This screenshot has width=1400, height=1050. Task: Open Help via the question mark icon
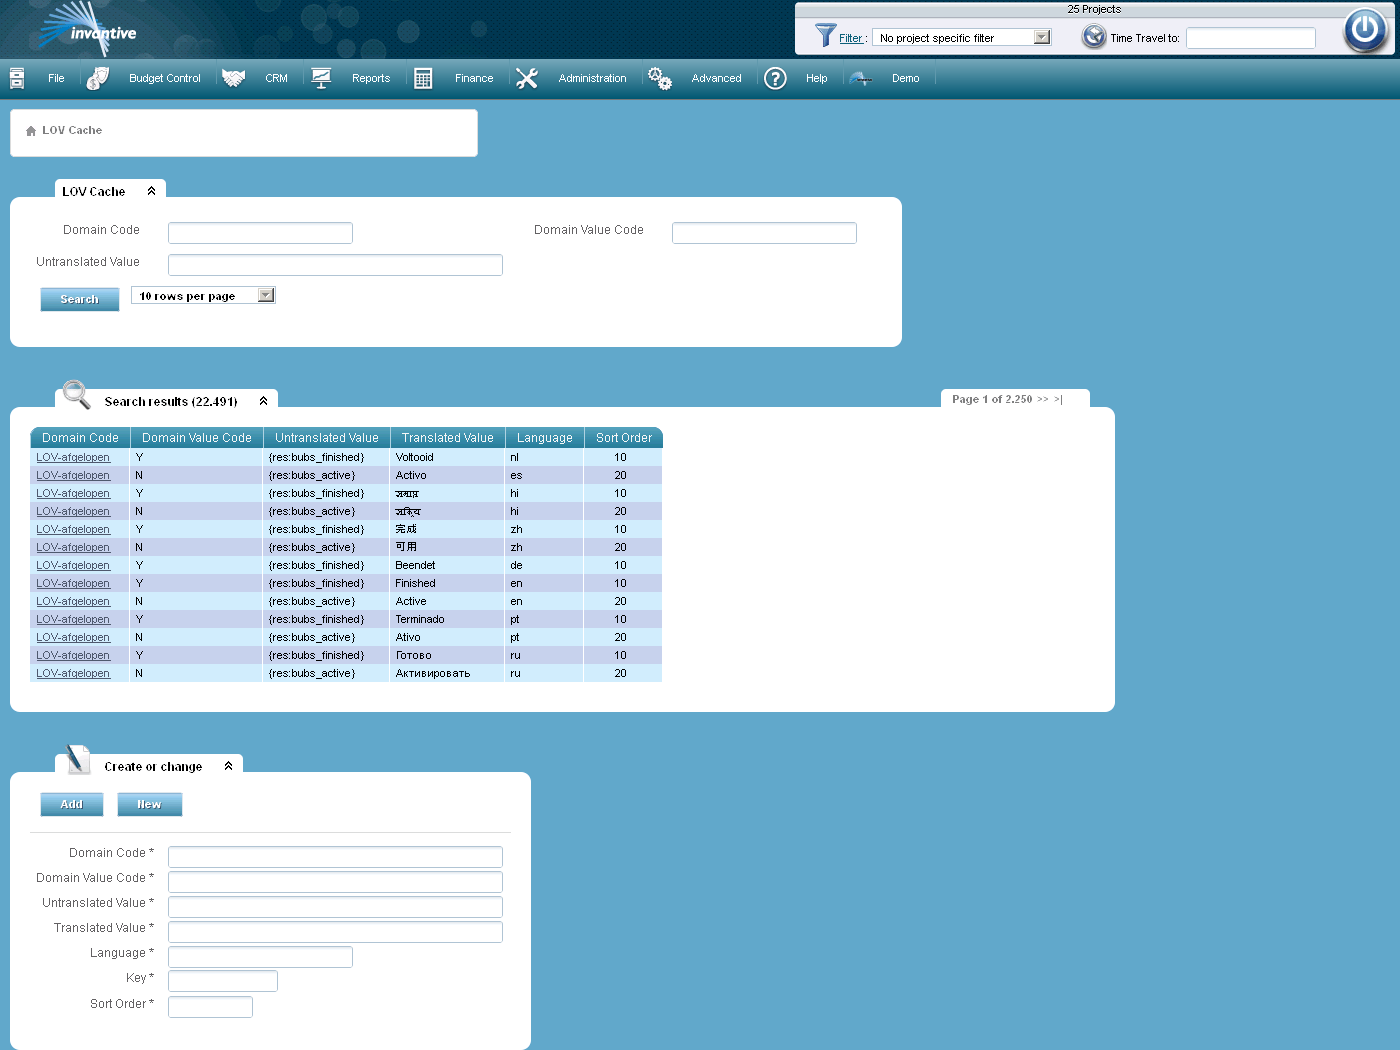point(775,78)
